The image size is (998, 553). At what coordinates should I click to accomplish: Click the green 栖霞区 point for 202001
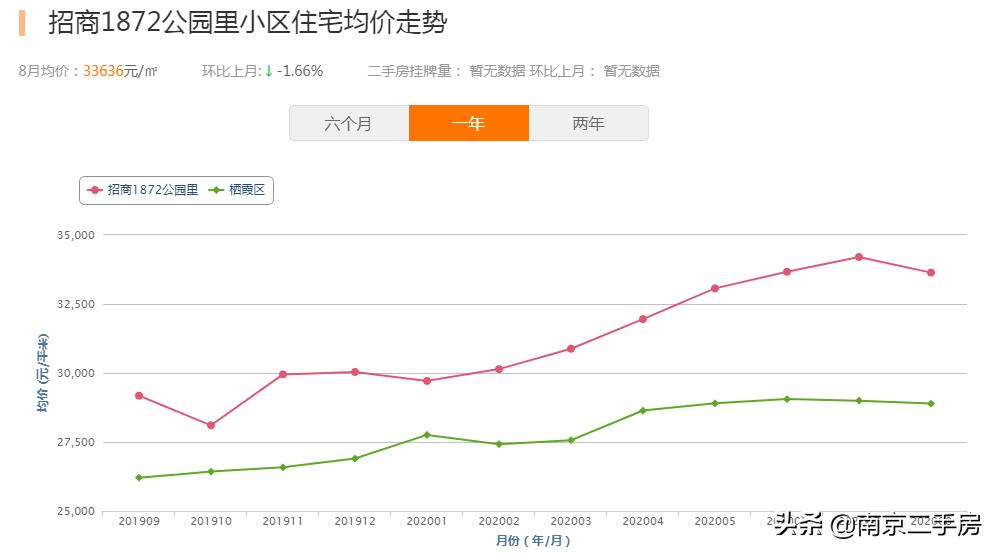click(427, 435)
